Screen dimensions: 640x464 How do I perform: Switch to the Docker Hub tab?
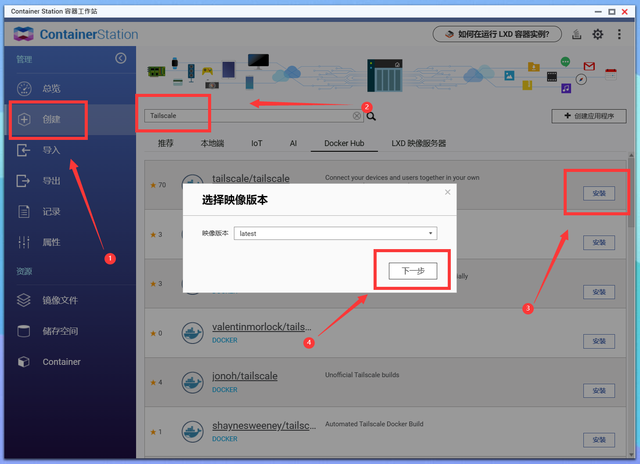click(344, 143)
